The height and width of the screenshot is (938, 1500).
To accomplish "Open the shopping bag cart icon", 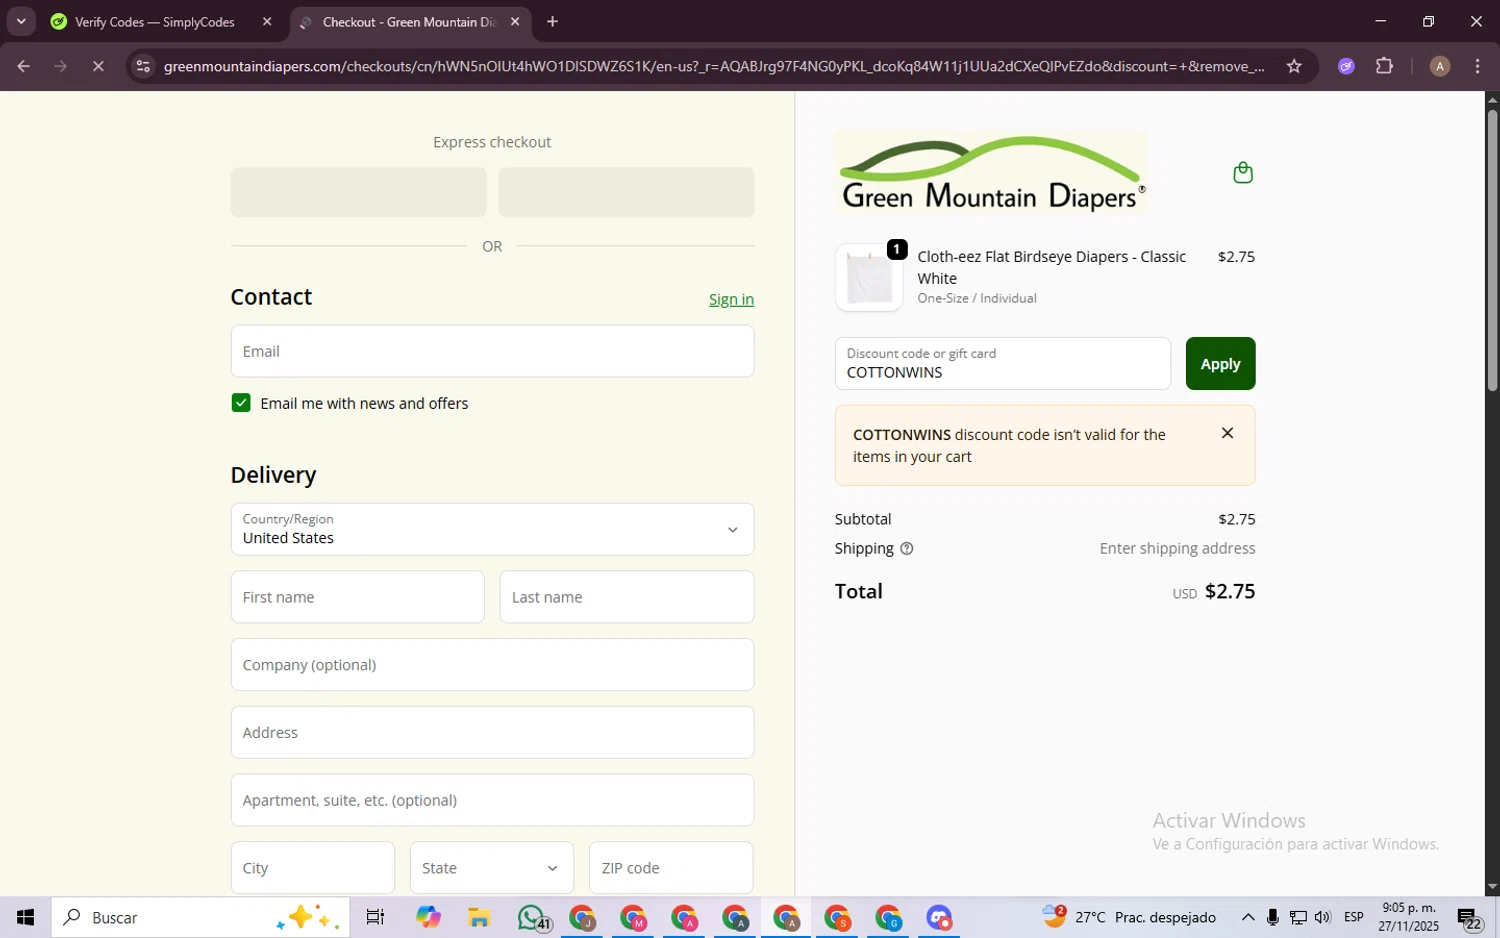I will pos(1243,173).
